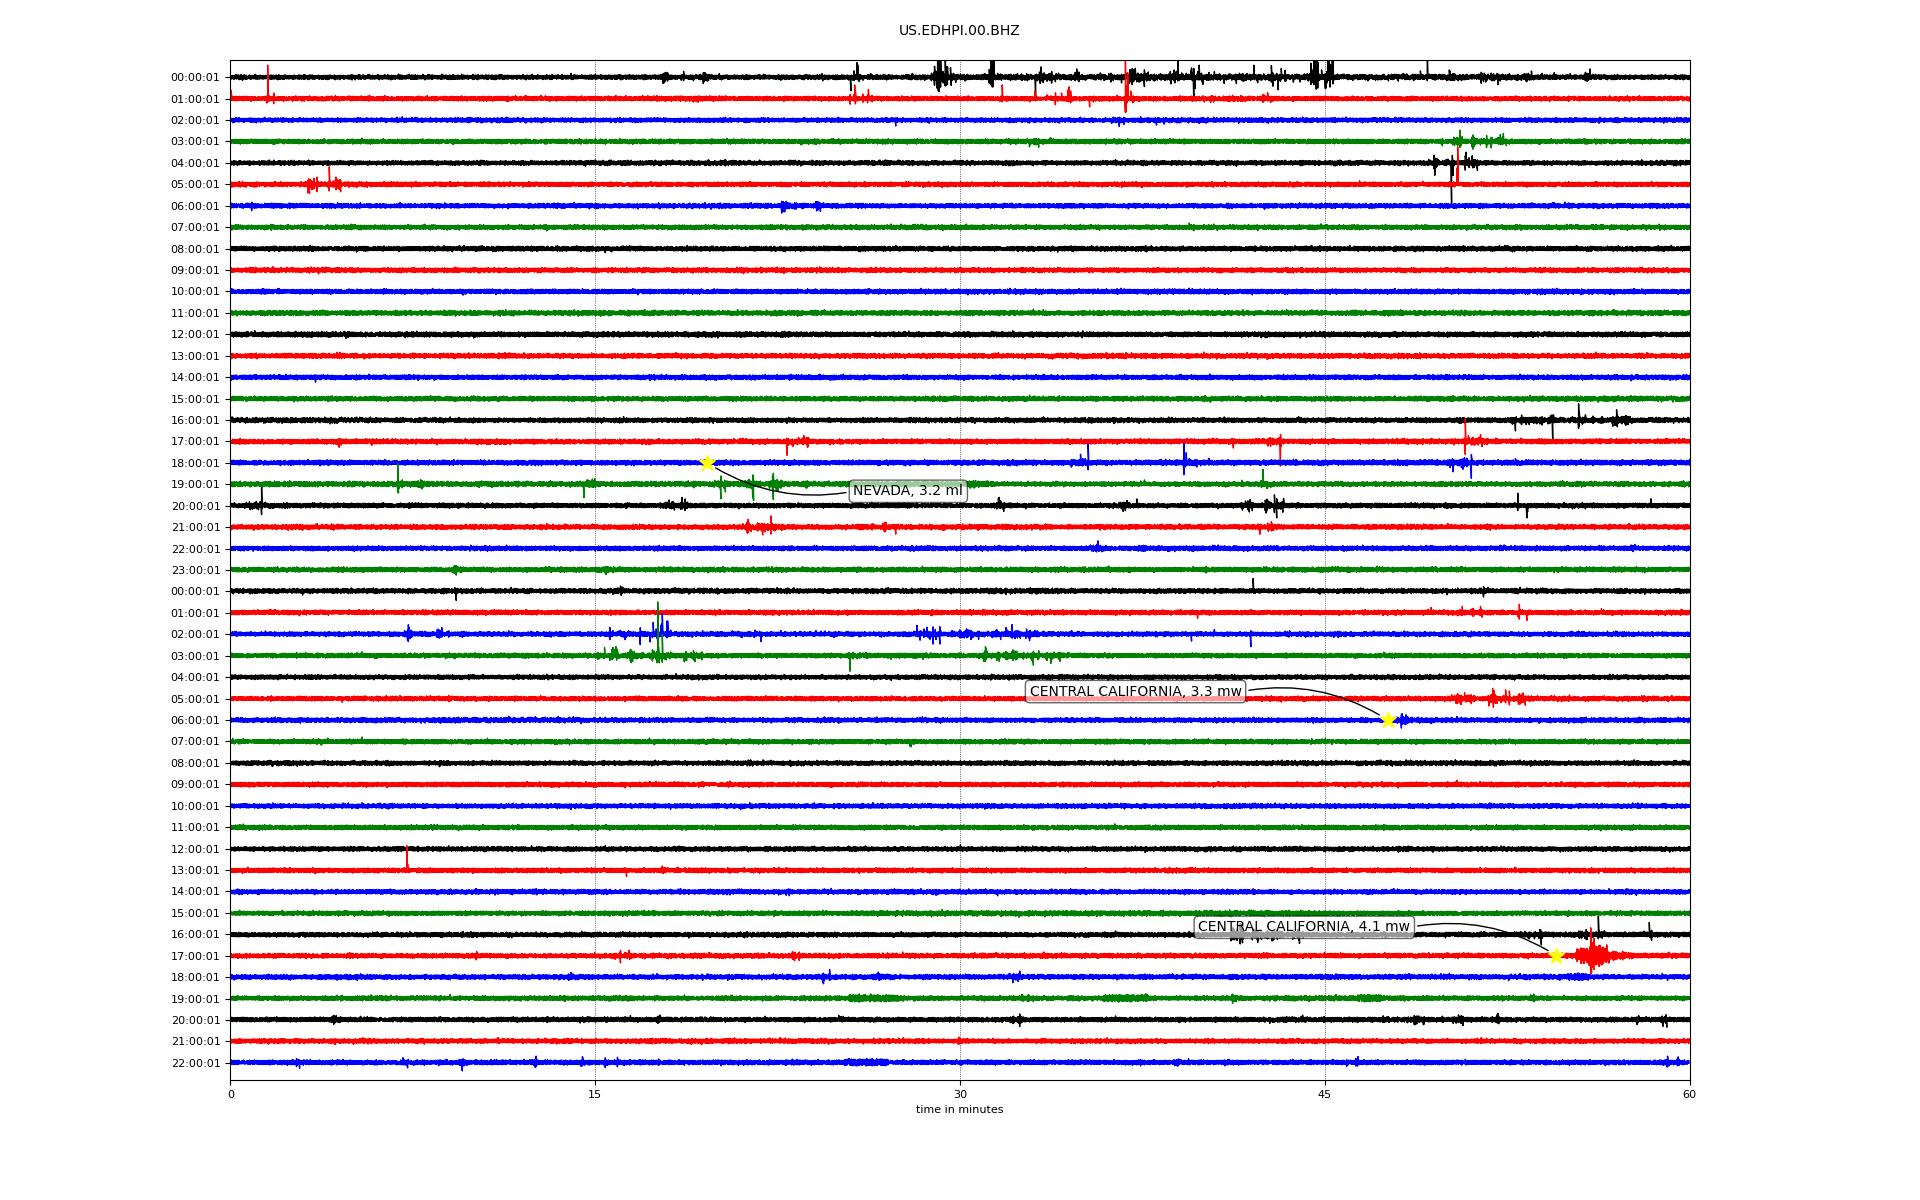Click the last 22:00:01 time label at bottom

tap(195, 1064)
